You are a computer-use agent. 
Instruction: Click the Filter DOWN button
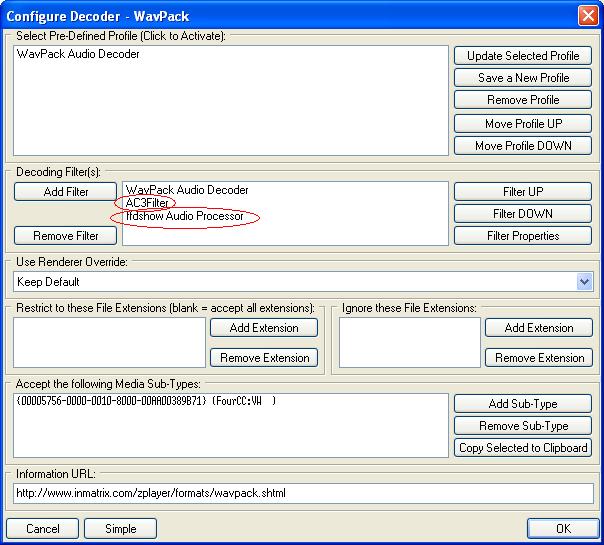point(523,214)
